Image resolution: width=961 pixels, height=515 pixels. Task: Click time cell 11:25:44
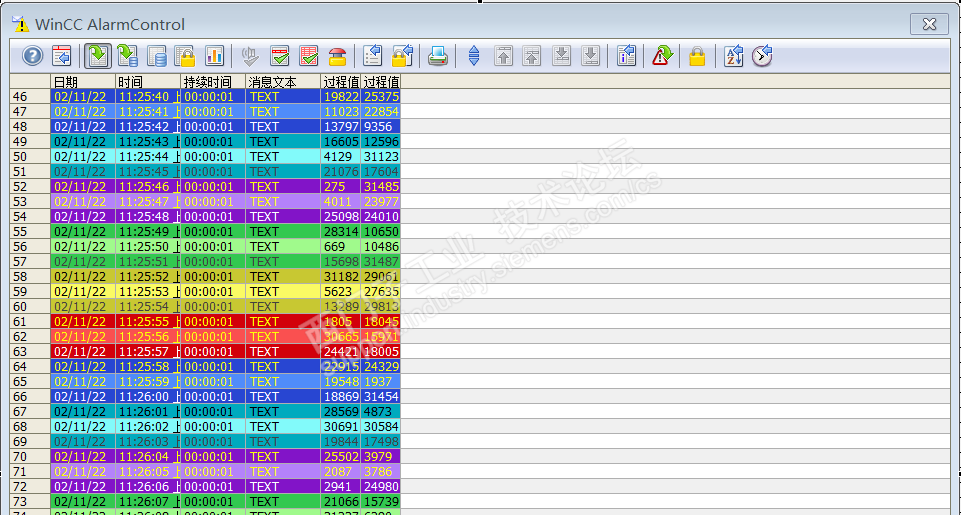pyautogui.click(x=148, y=156)
